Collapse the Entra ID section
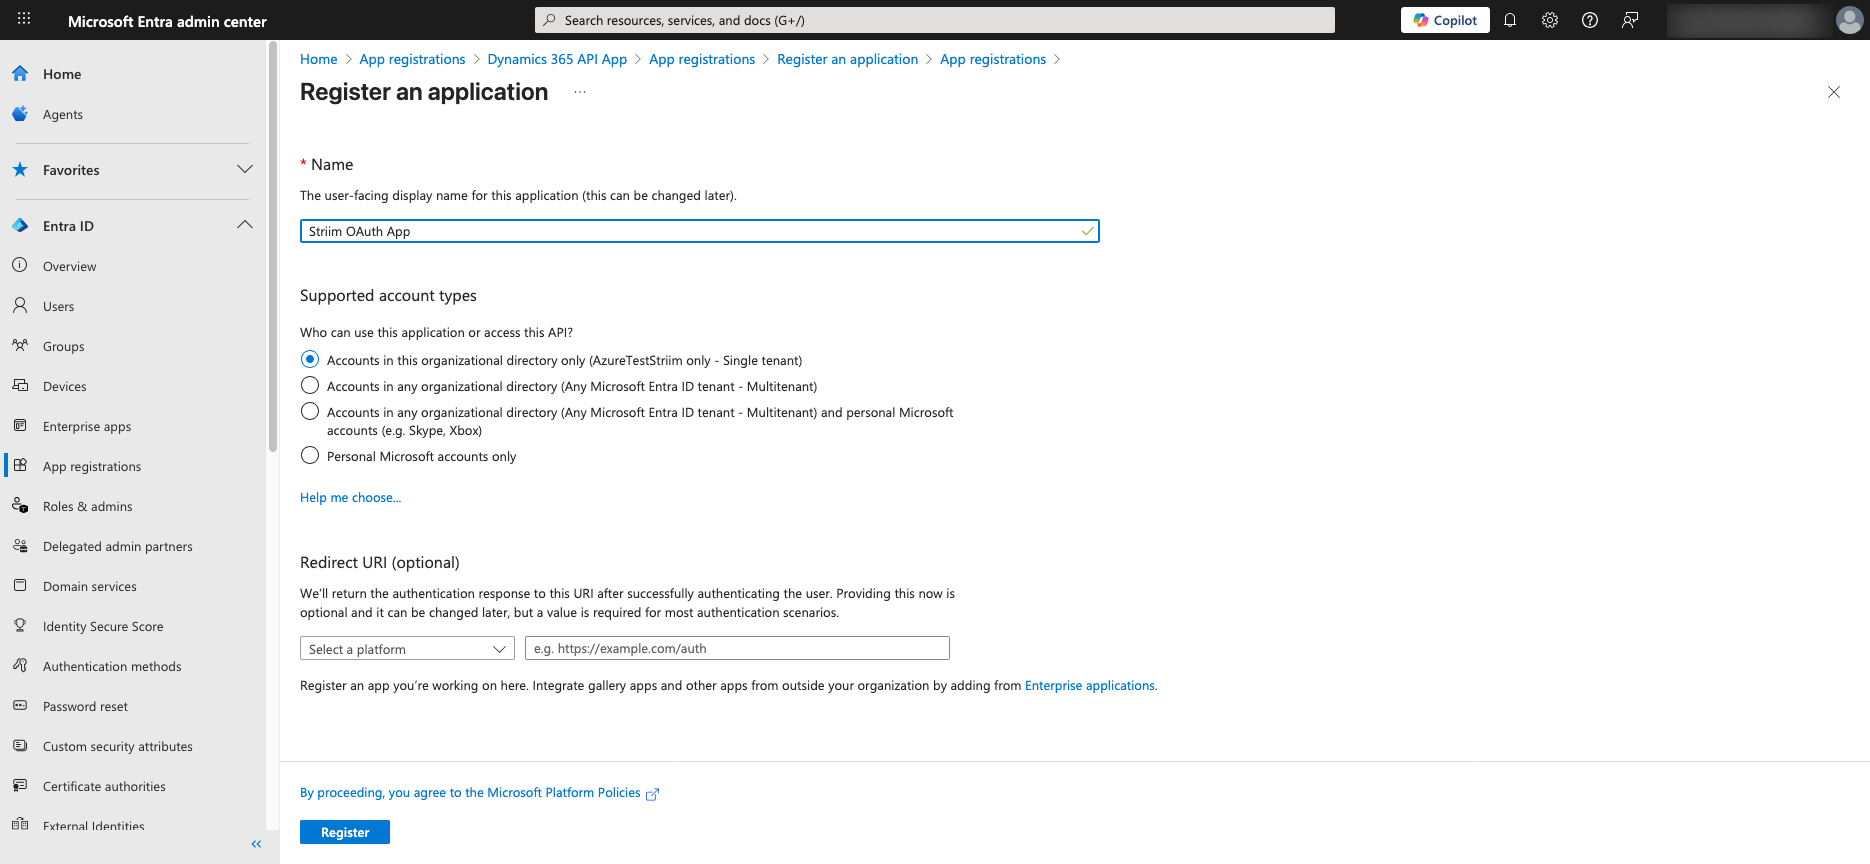Image resolution: width=1870 pixels, height=864 pixels. click(x=245, y=224)
